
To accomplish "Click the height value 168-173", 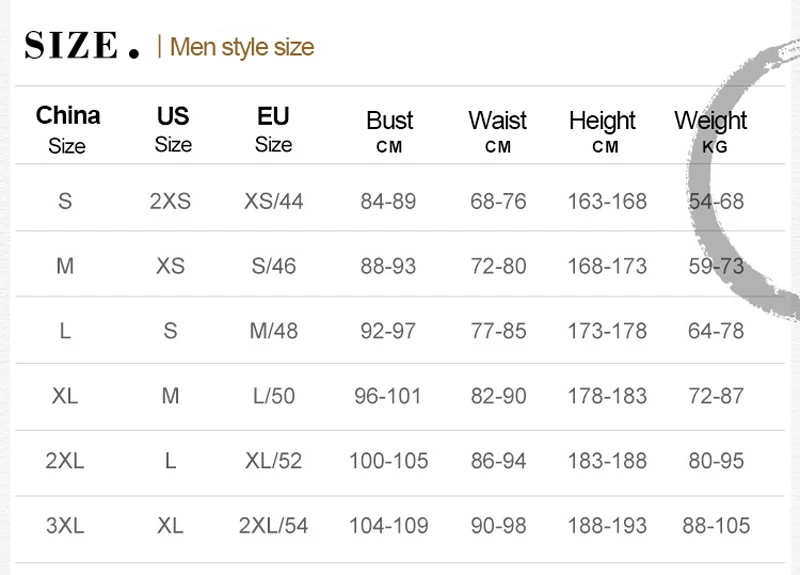I will [x=607, y=266].
